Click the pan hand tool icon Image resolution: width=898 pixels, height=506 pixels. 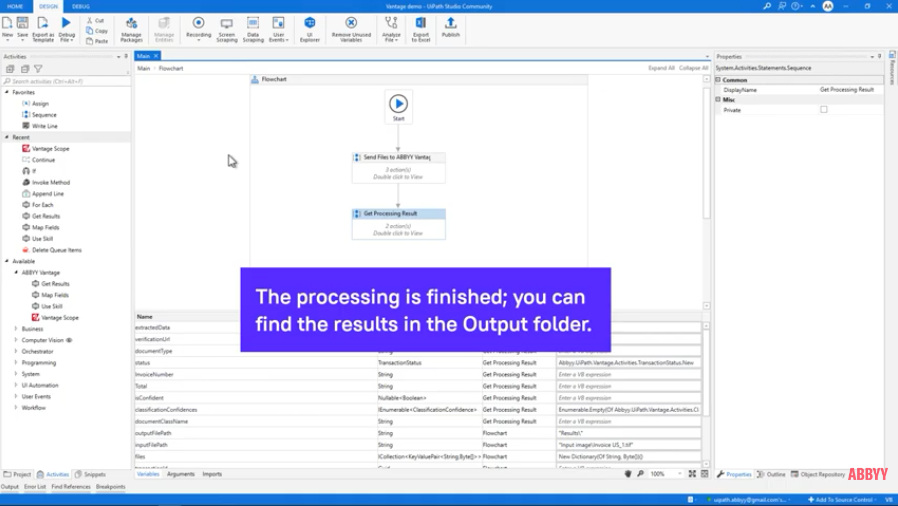(x=628, y=474)
